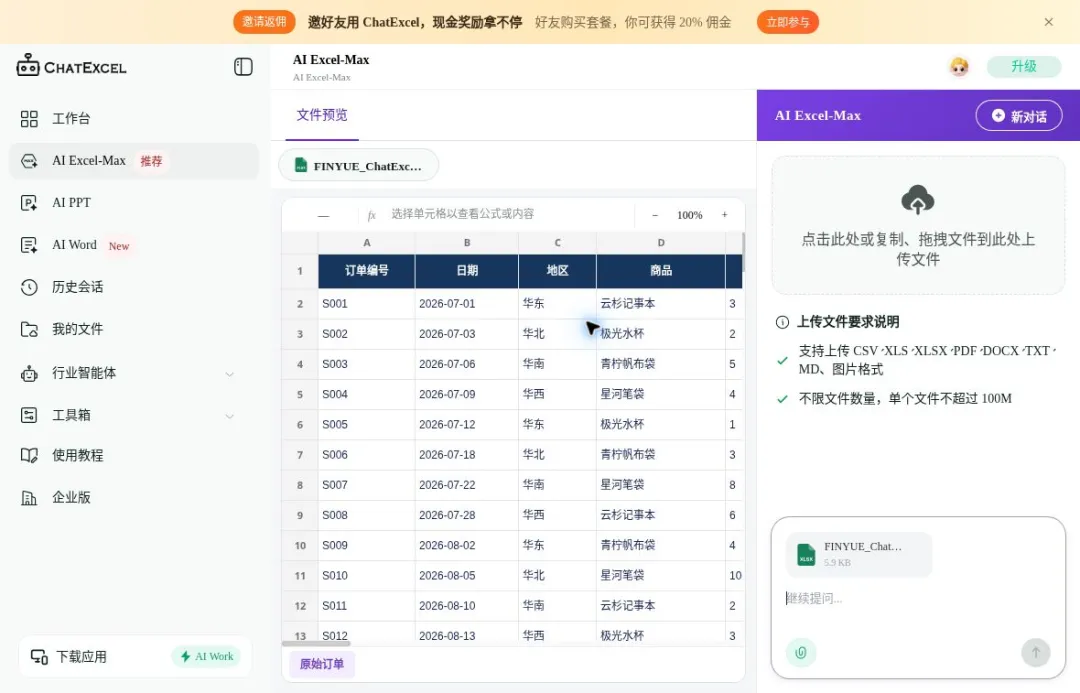The image size is (1080, 693).
Task: Click 我的文件 folder icon
Action: coord(29,329)
